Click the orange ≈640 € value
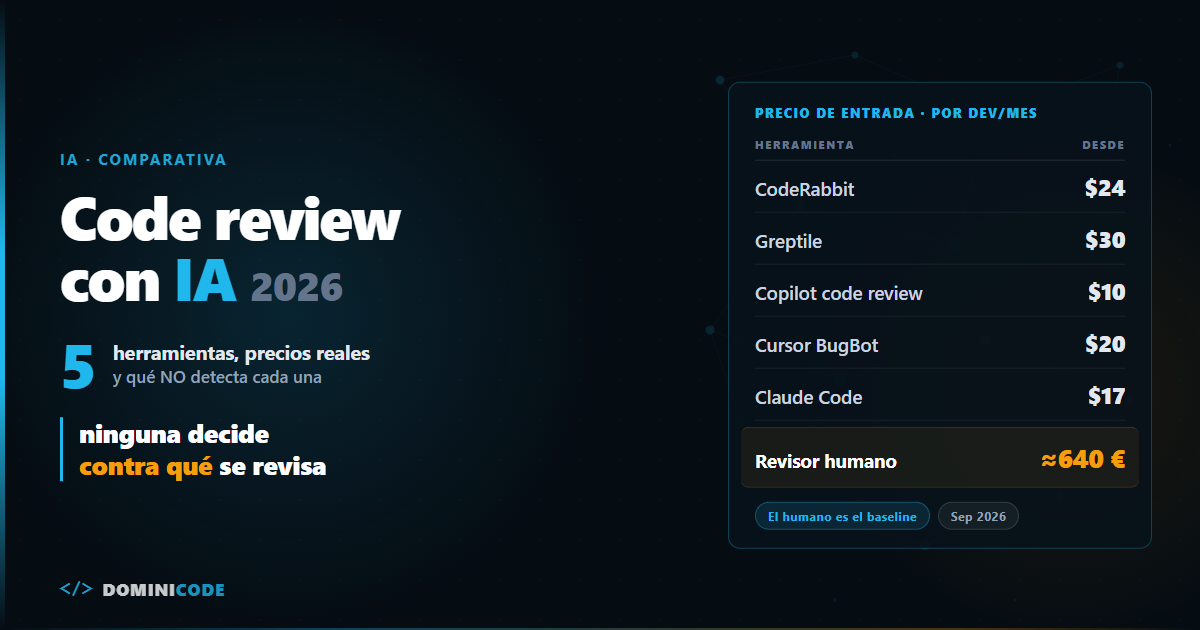This screenshot has height=630, width=1200. click(x=1083, y=460)
